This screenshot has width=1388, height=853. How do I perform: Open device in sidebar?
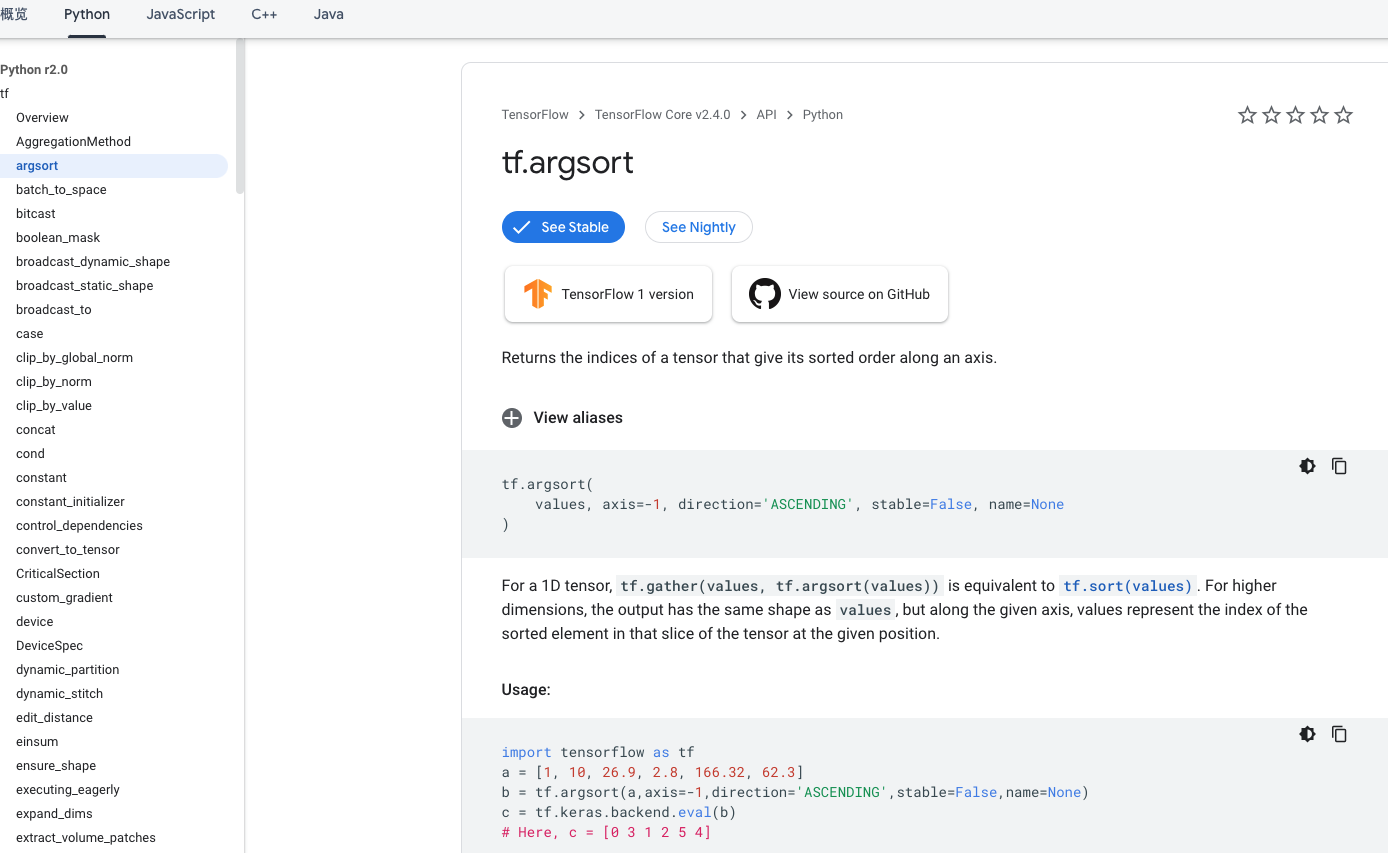[x=35, y=622]
